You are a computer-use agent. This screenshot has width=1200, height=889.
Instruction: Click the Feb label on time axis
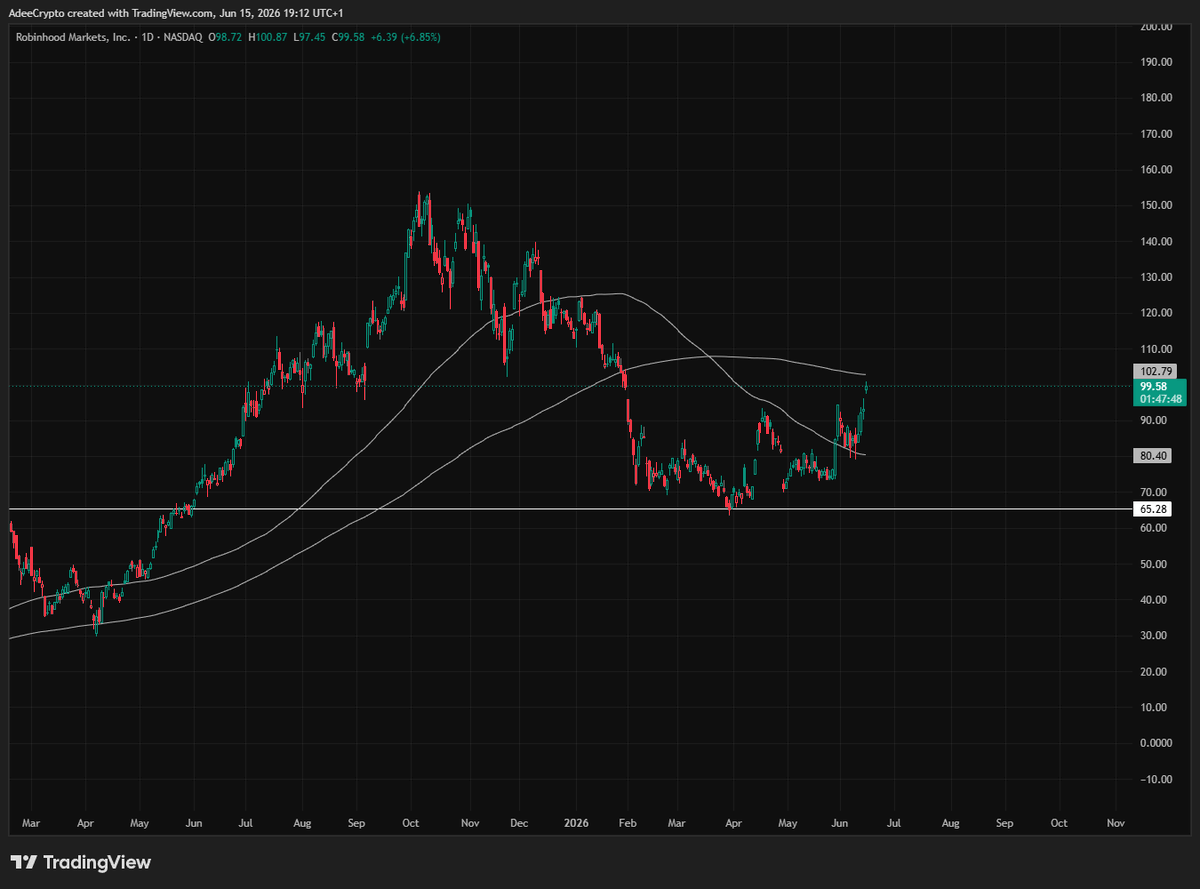pos(628,824)
